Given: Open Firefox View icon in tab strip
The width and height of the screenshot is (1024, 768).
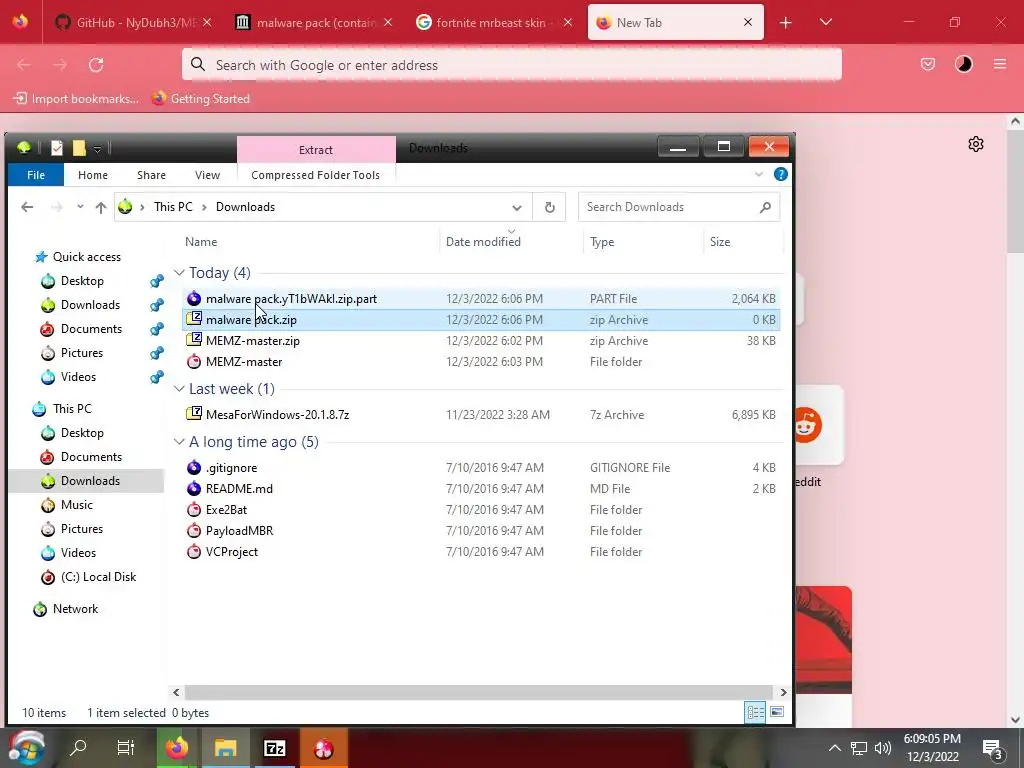Looking at the screenshot, I should point(20,22).
